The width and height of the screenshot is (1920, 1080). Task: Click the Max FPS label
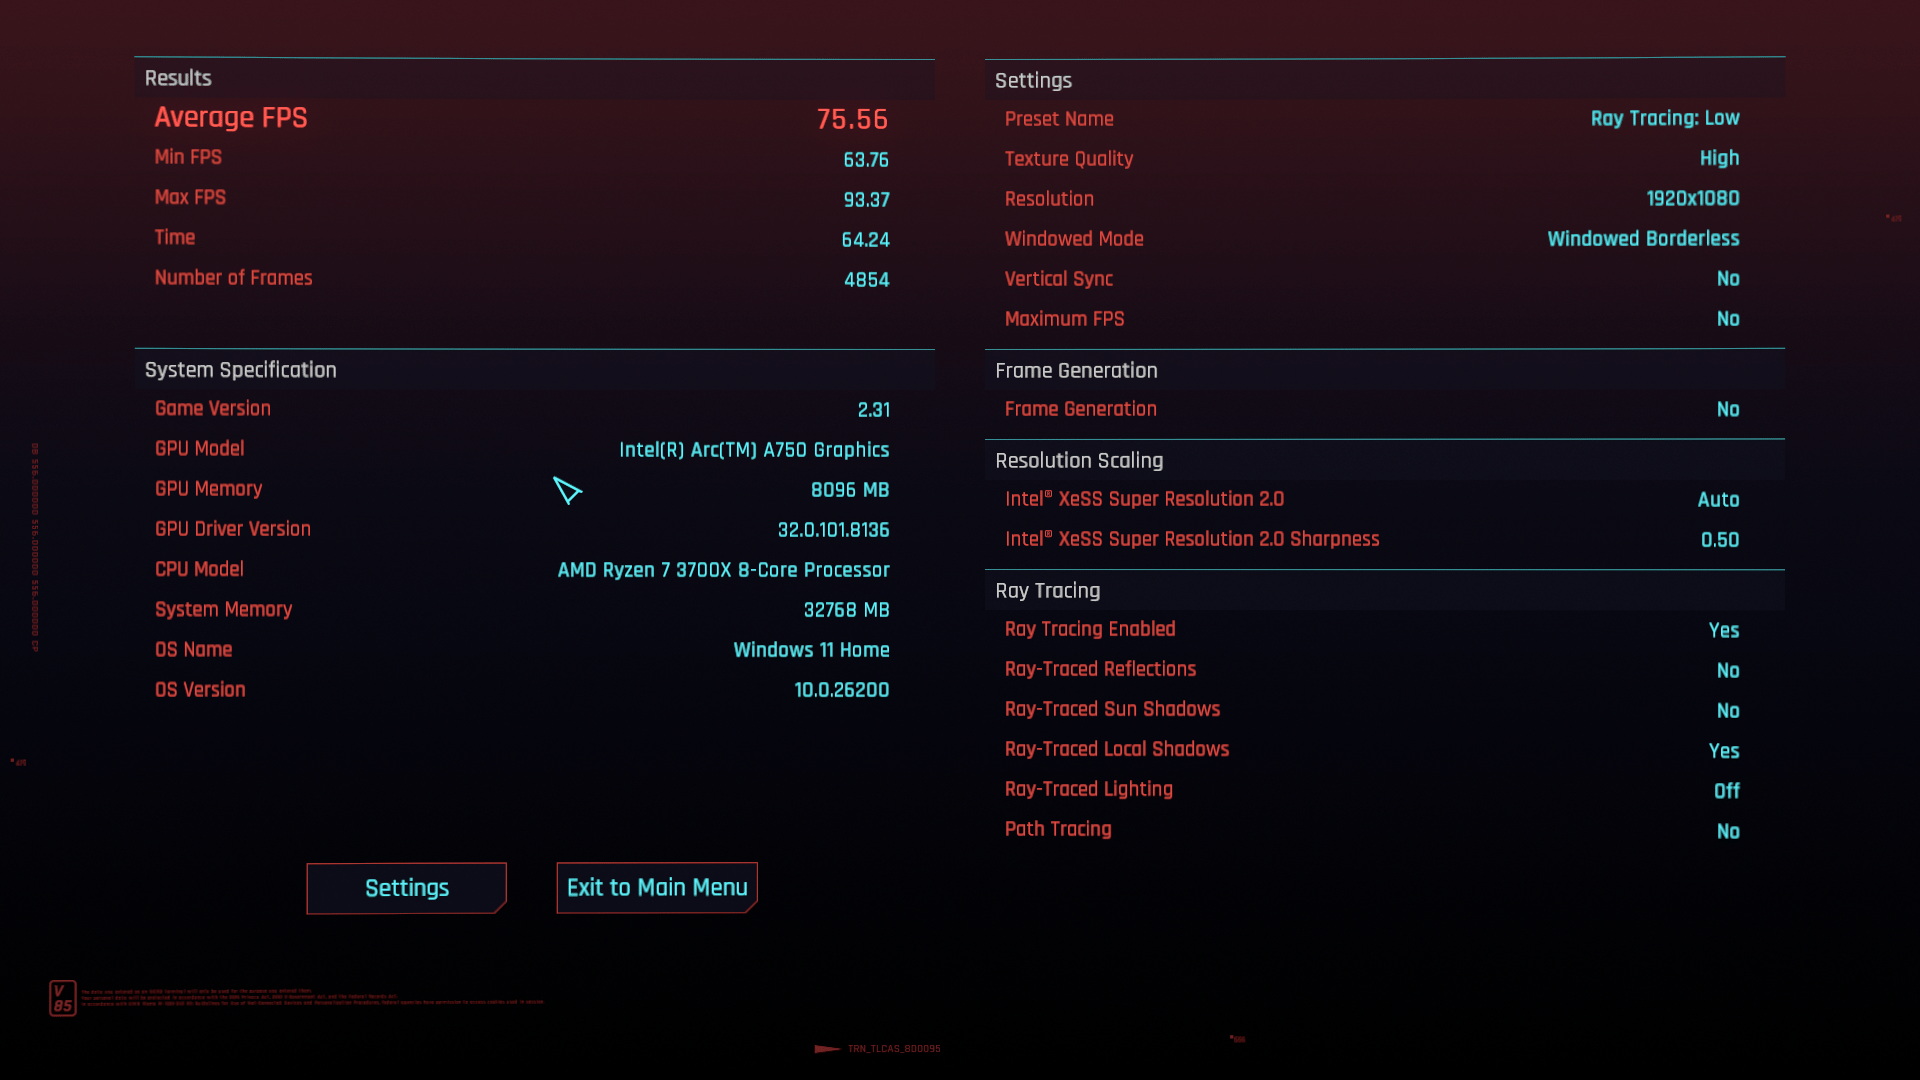click(190, 197)
